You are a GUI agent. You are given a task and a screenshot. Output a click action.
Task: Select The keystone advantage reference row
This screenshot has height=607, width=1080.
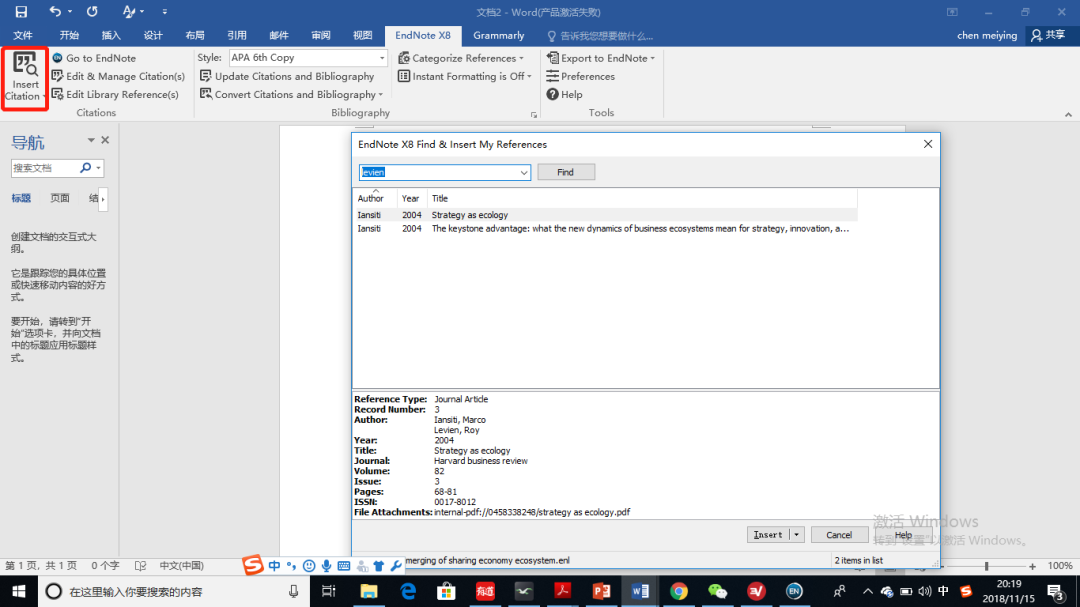point(605,229)
